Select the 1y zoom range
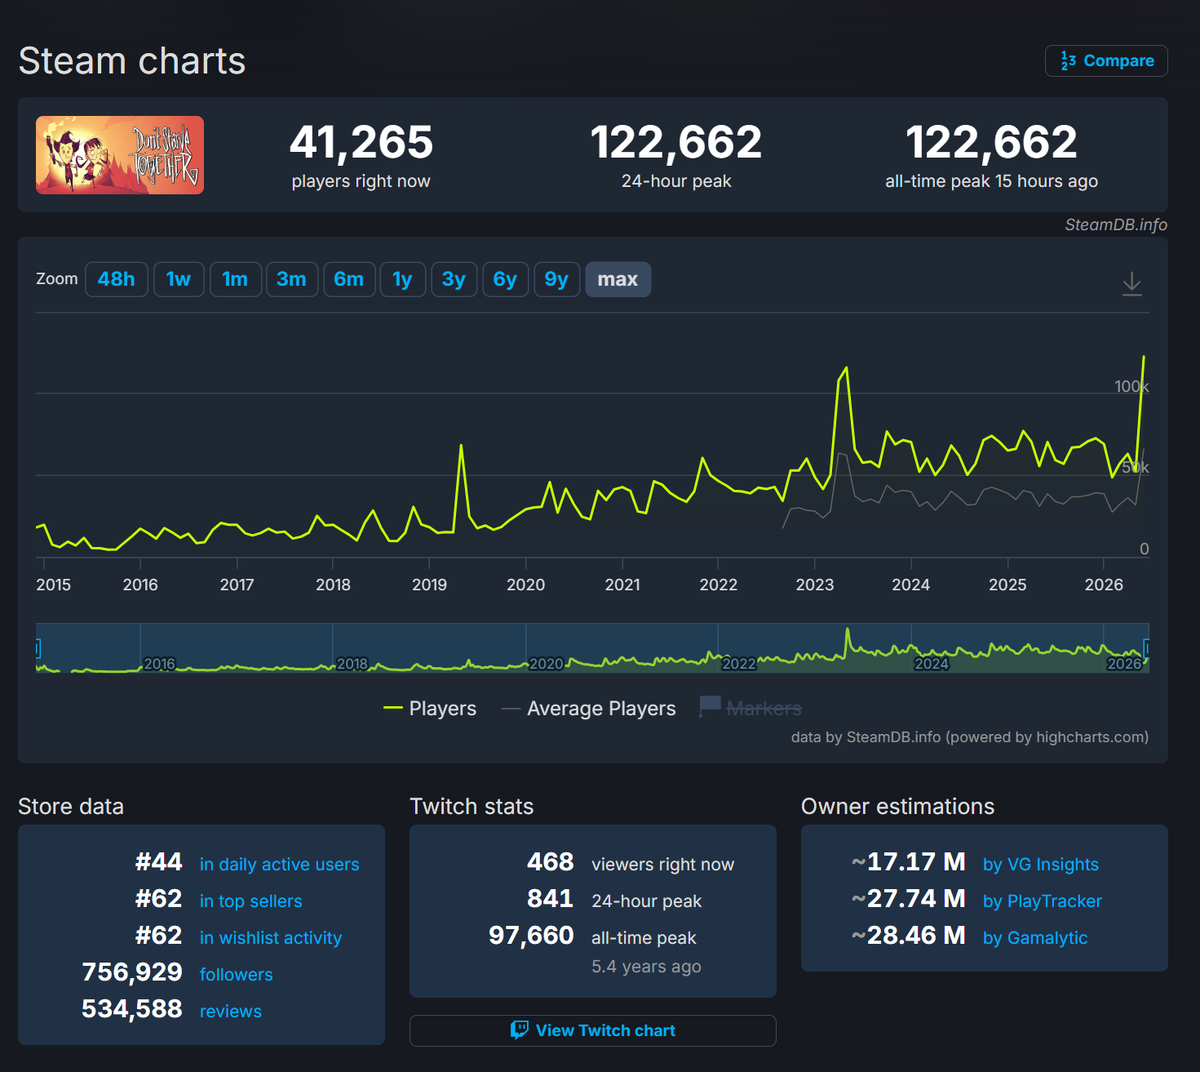The image size is (1200, 1072). tap(402, 279)
